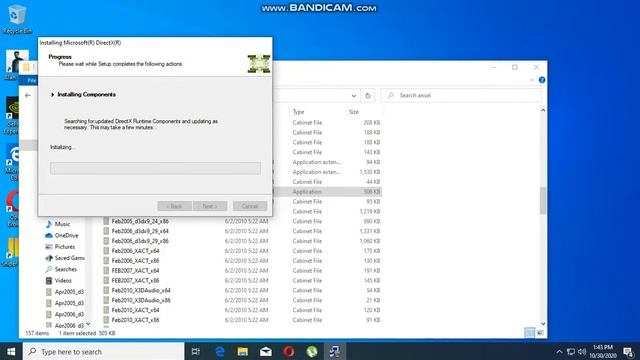Open the Mail app on the taskbar

click(266, 351)
